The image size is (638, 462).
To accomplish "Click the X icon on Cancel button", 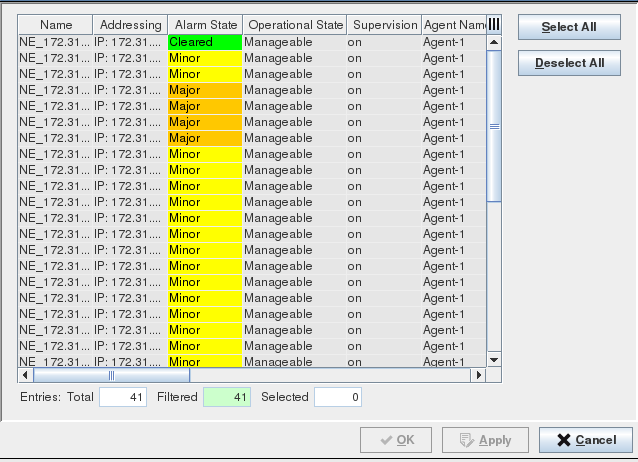I will [x=564, y=440].
